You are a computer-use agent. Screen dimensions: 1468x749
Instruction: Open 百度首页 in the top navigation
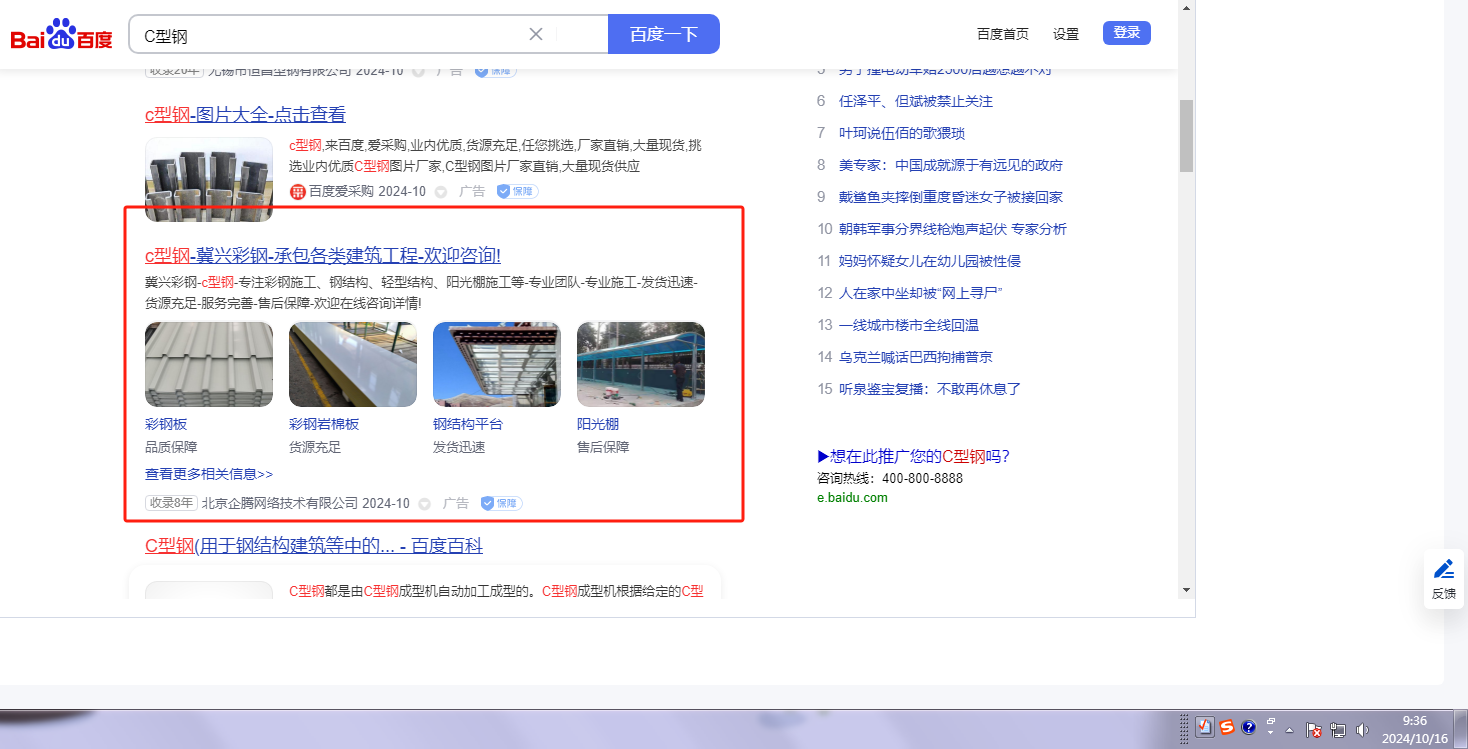1002,34
